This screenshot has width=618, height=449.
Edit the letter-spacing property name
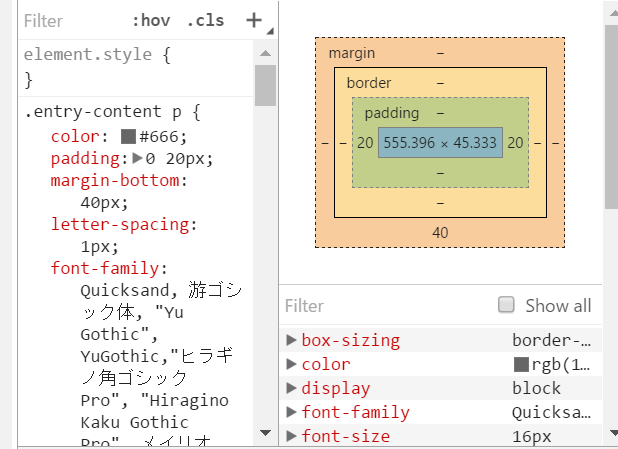point(120,225)
